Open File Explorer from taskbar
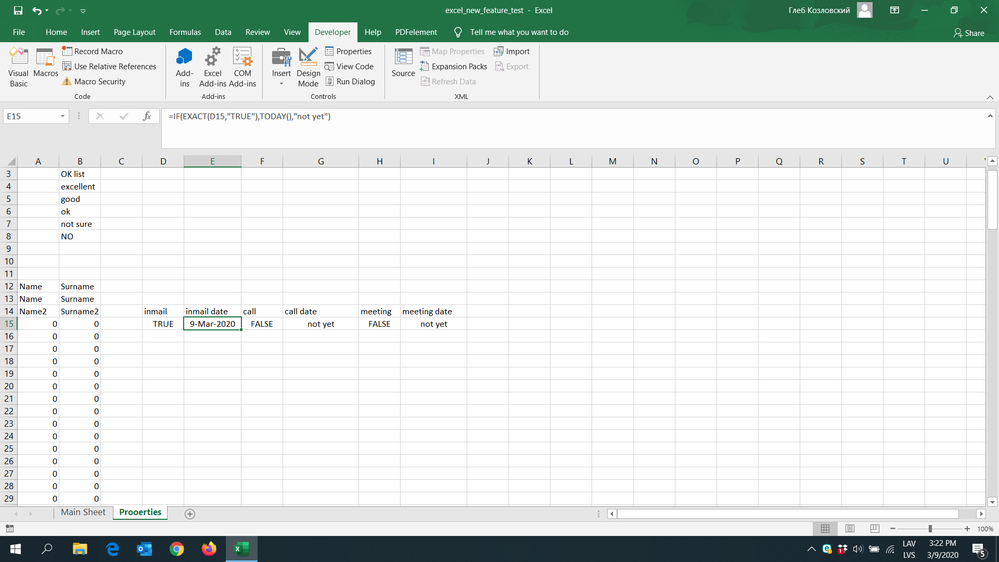The height and width of the screenshot is (562, 999). (80, 549)
